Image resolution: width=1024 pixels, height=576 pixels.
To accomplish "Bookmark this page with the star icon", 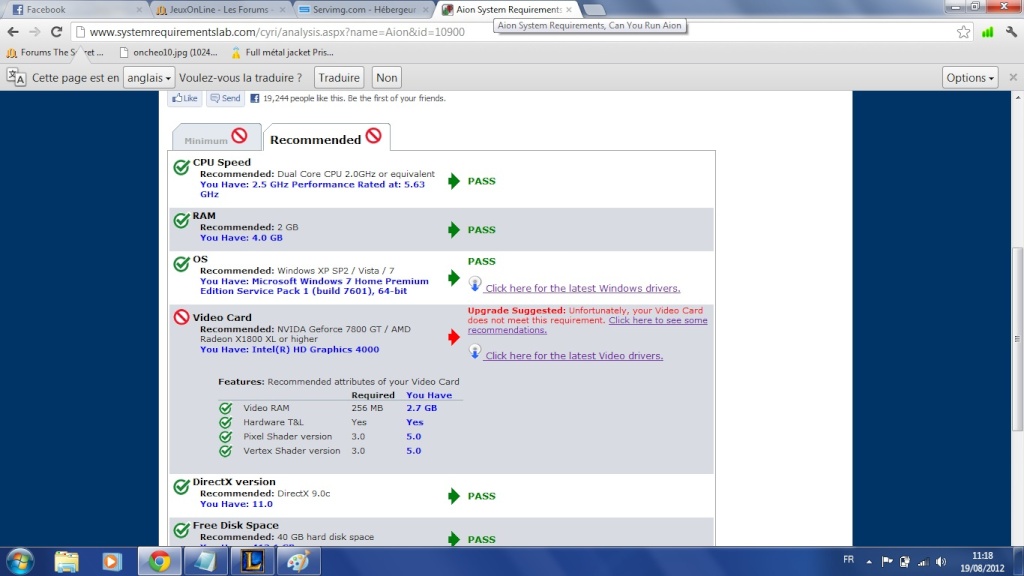I will click(963, 32).
